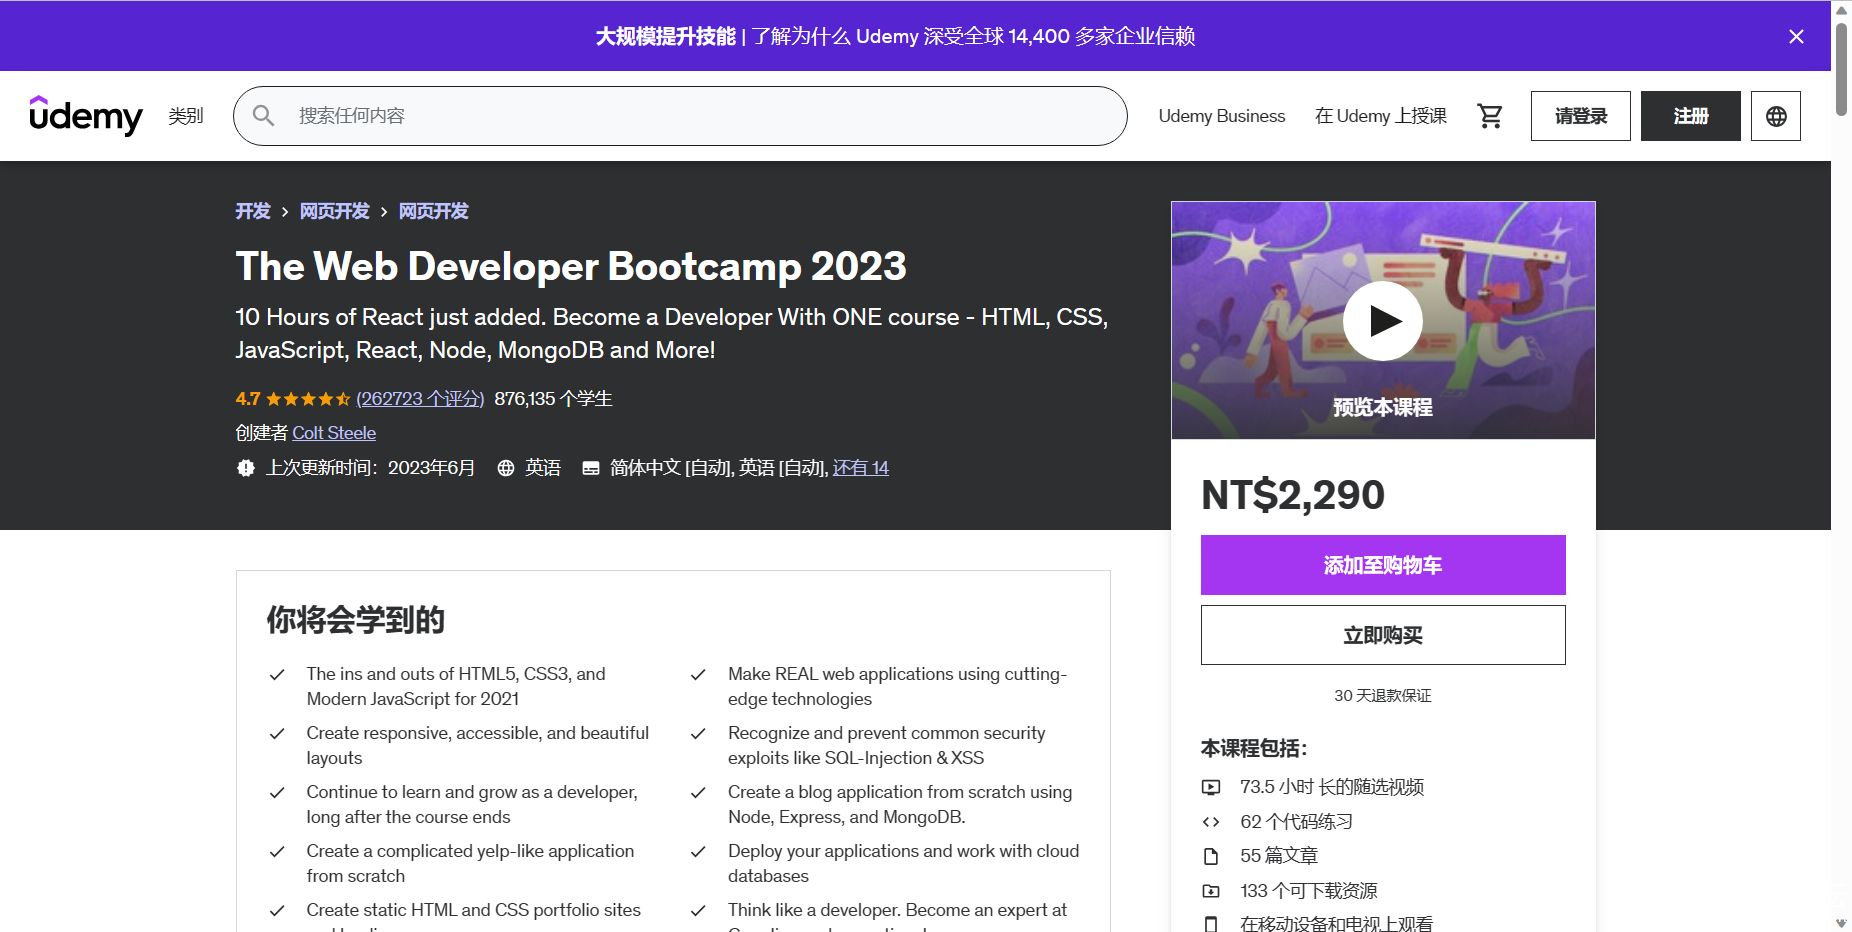Open the language globe selector

1776,116
